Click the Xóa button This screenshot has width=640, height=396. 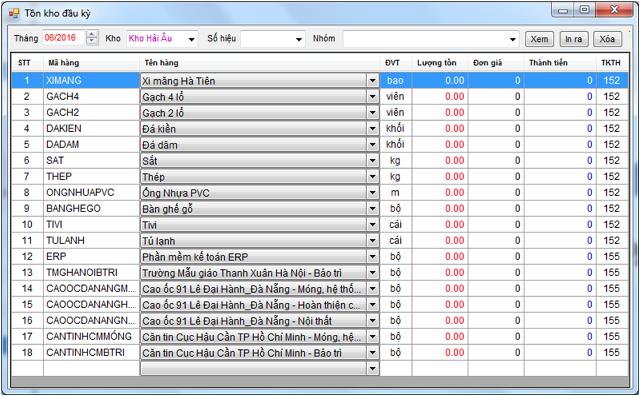click(x=607, y=39)
